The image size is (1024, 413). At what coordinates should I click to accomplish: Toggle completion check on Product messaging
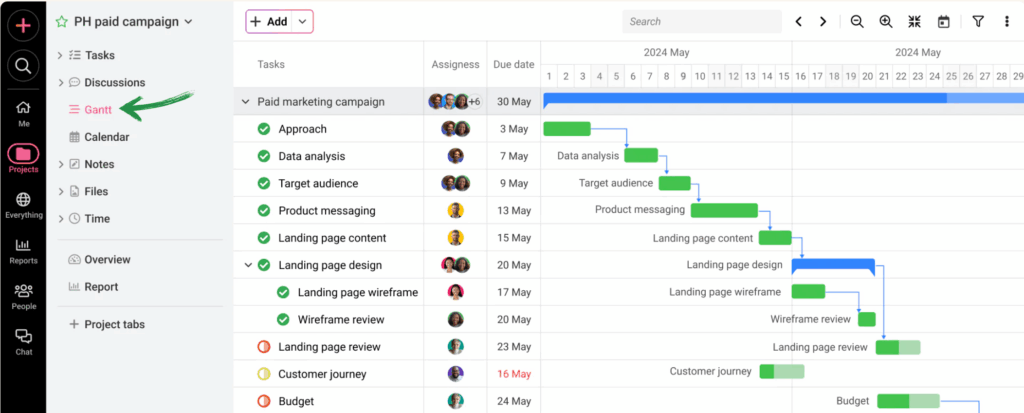click(264, 210)
